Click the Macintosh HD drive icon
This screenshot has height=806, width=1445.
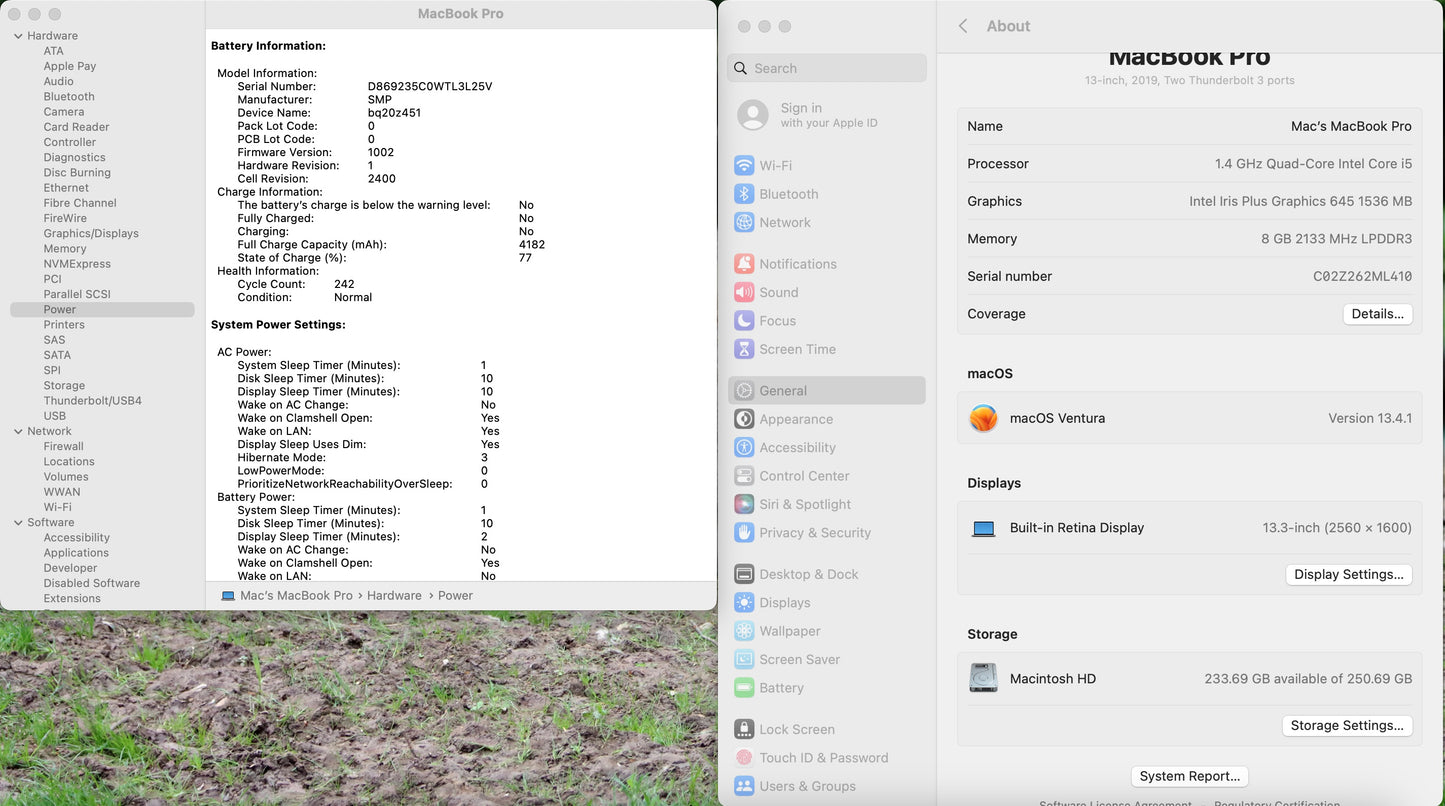(x=983, y=678)
